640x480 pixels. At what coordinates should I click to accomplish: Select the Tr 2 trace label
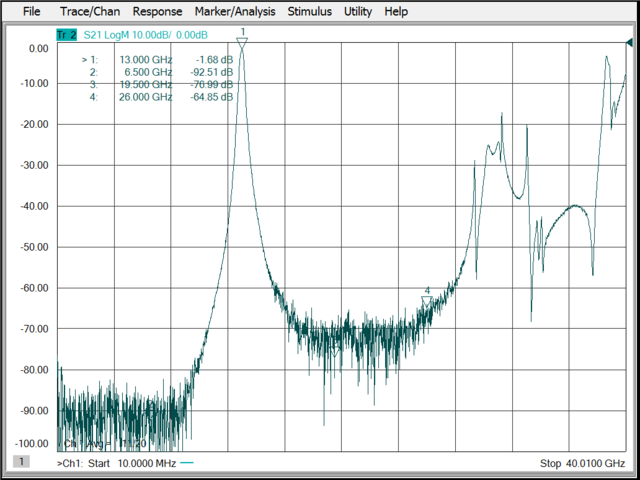[67, 35]
